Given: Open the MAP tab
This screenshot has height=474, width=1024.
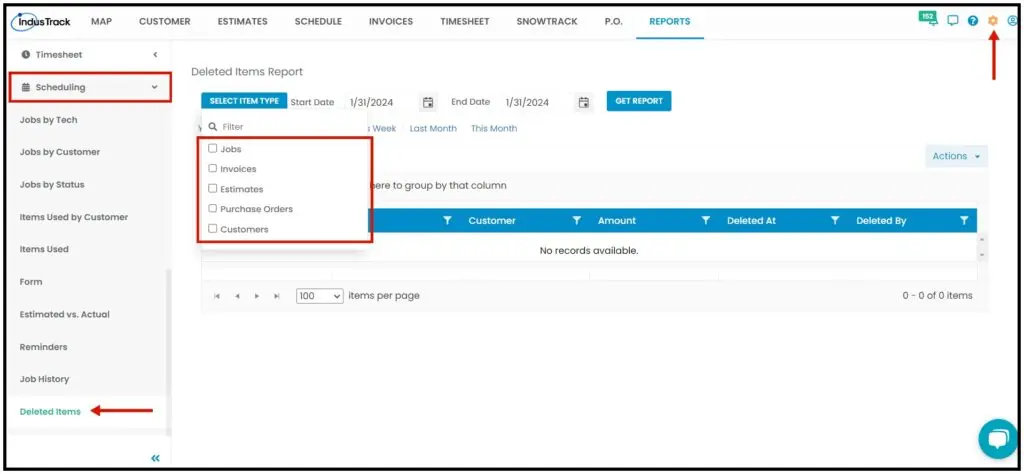Looking at the screenshot, I should click(x=101, y=22).
